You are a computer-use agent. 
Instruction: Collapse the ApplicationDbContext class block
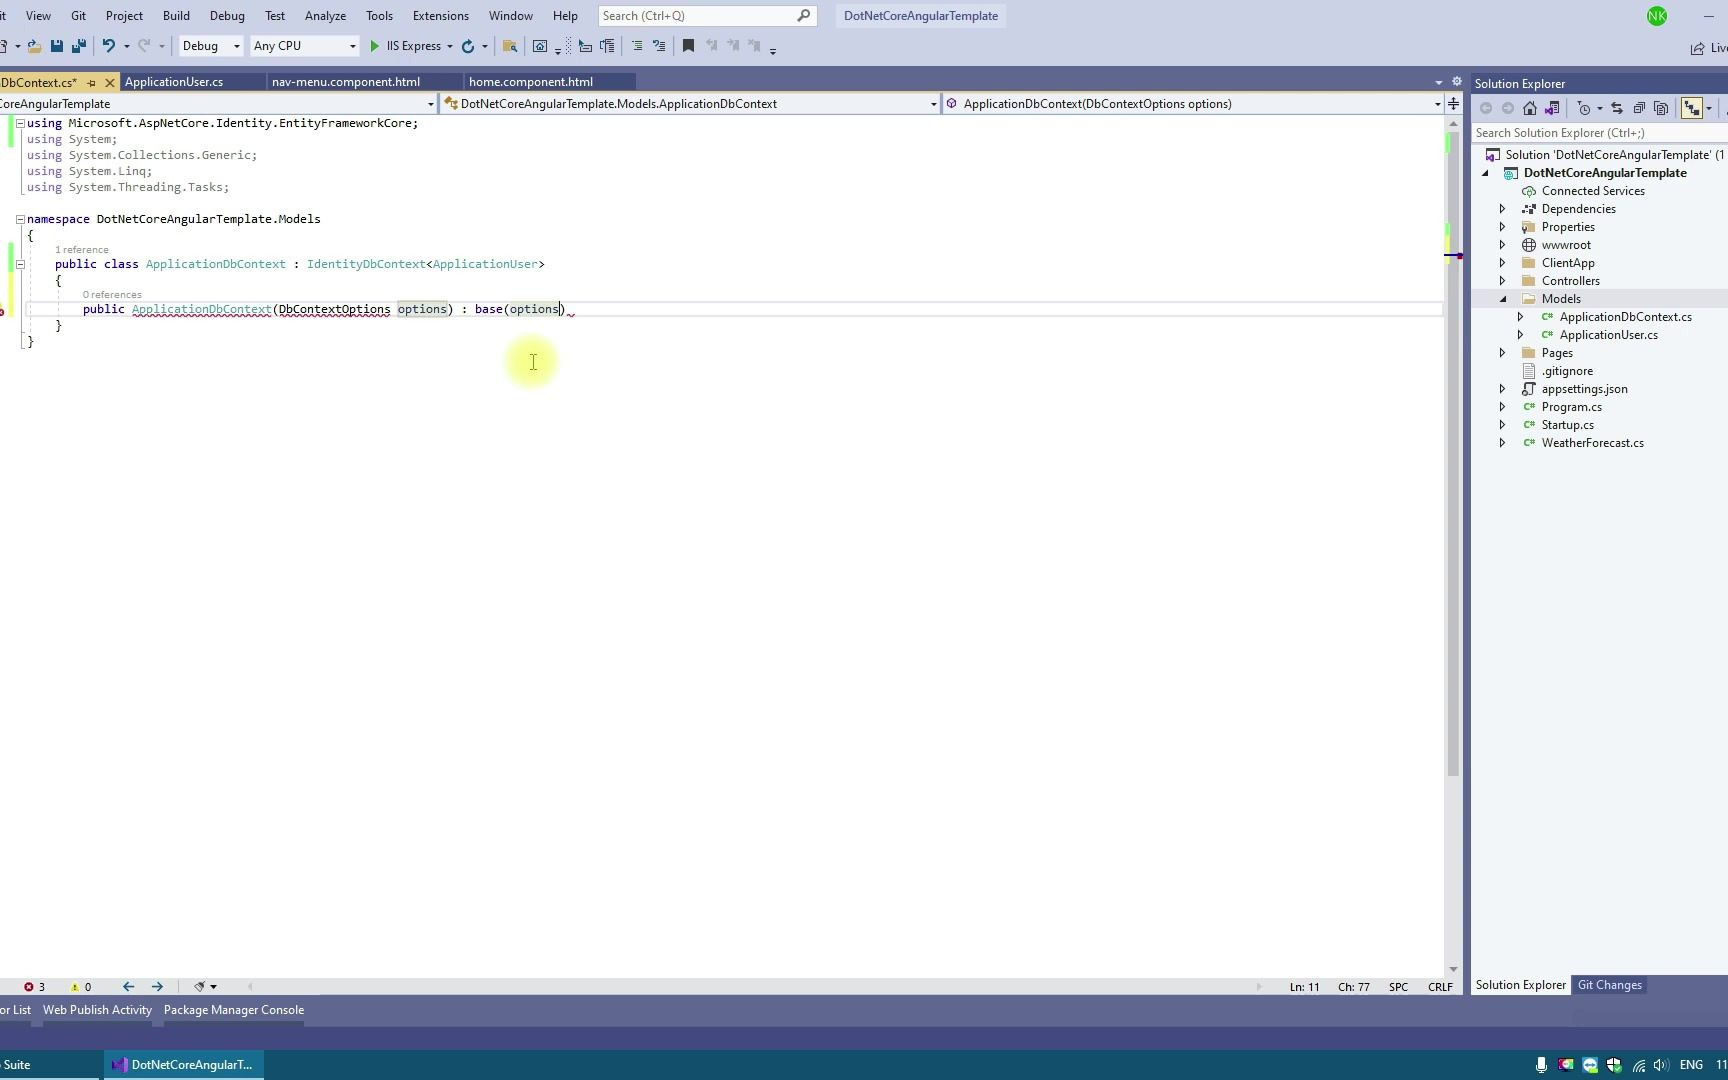[x=20, y=264]
